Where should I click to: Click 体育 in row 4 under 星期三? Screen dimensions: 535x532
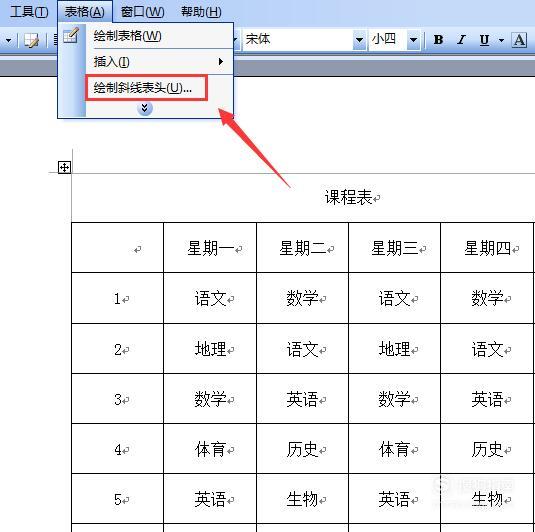pyautogui.click(x=394, y=449)
